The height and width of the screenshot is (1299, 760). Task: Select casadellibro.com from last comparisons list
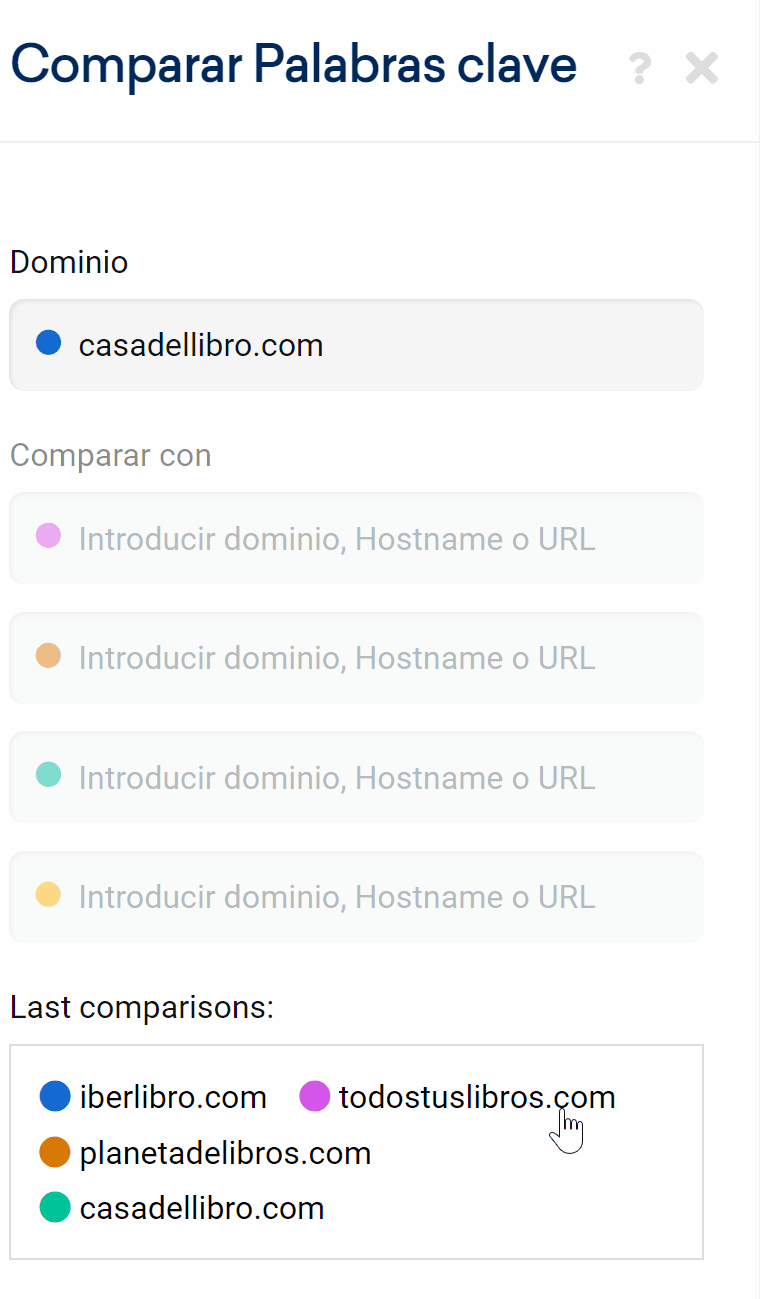[x=202, y=1208]
